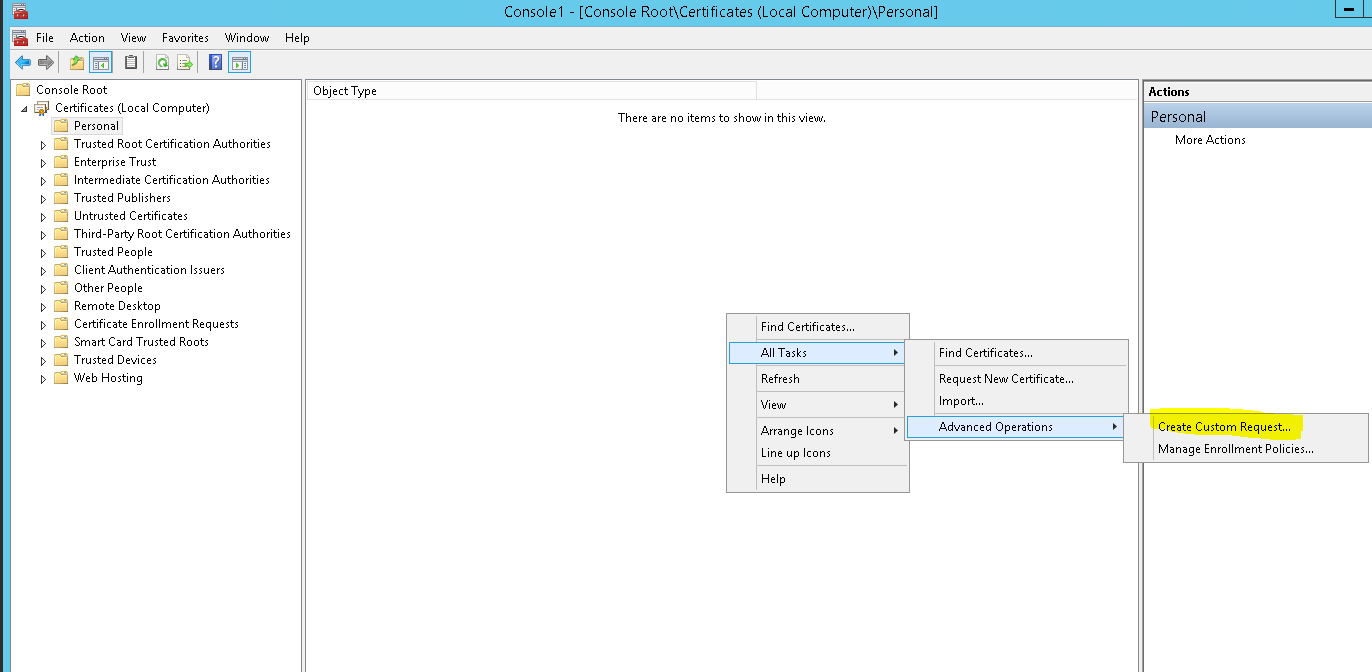
Task: Toggle the Show/Hide Action Pane icon
Action: (x=239, y=63)
